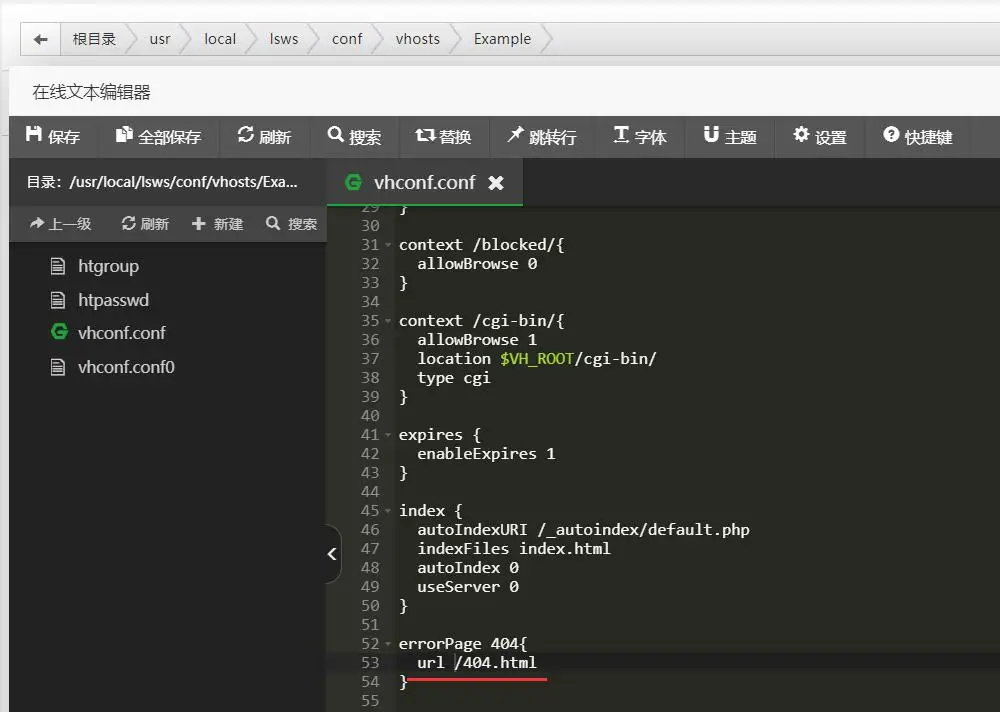Click line number 53 in gutter
This screenshot has height=712, width=1000.
point(370,663)
